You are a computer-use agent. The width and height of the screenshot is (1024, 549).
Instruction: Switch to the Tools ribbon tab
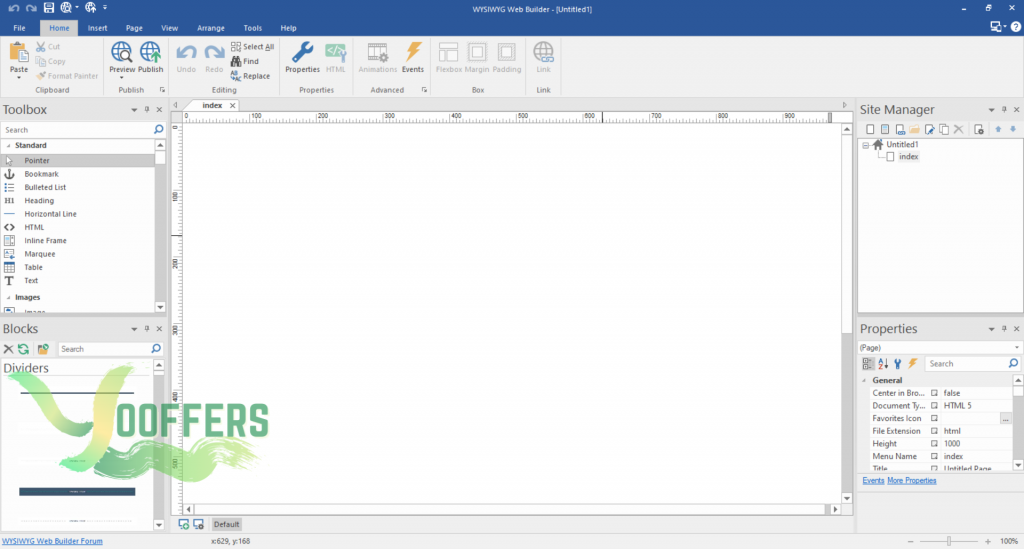(x=253, y=28)
